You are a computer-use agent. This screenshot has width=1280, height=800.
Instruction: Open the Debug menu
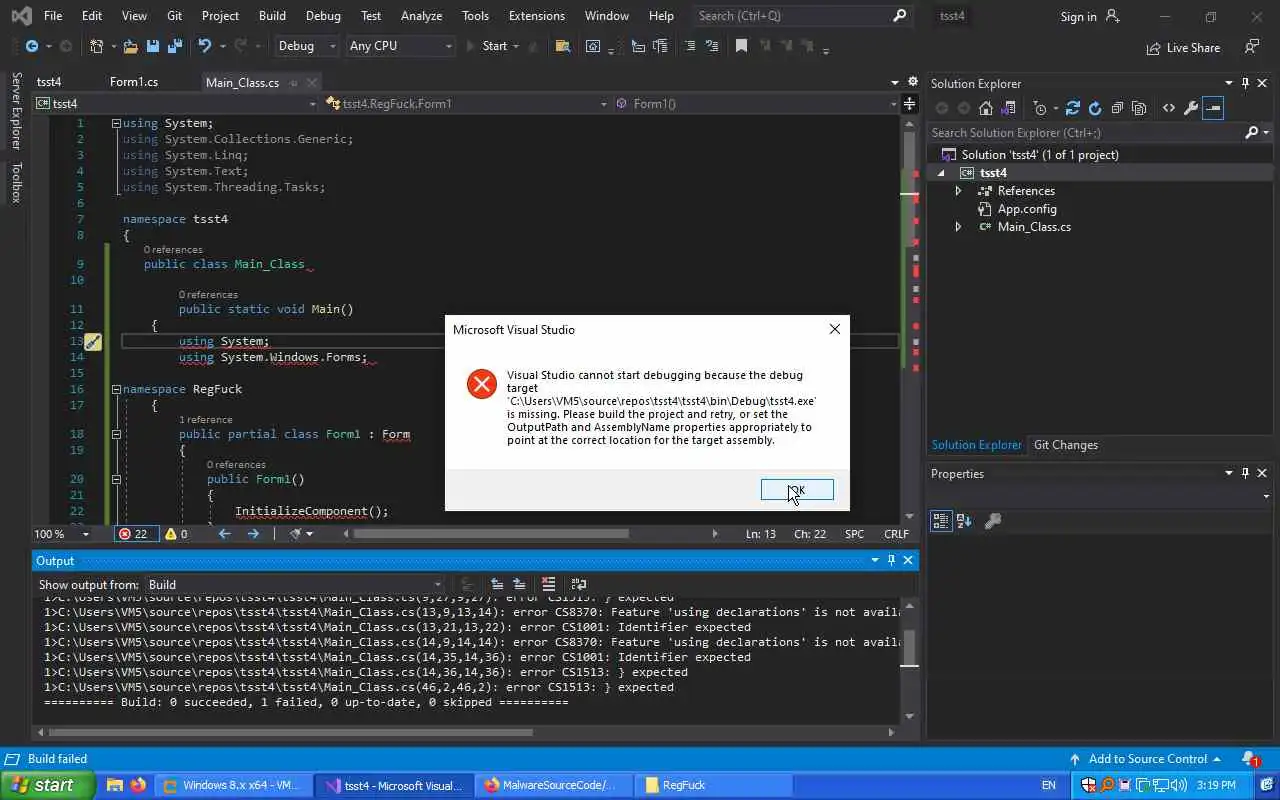pyautogui.click(x=323, y=16)
